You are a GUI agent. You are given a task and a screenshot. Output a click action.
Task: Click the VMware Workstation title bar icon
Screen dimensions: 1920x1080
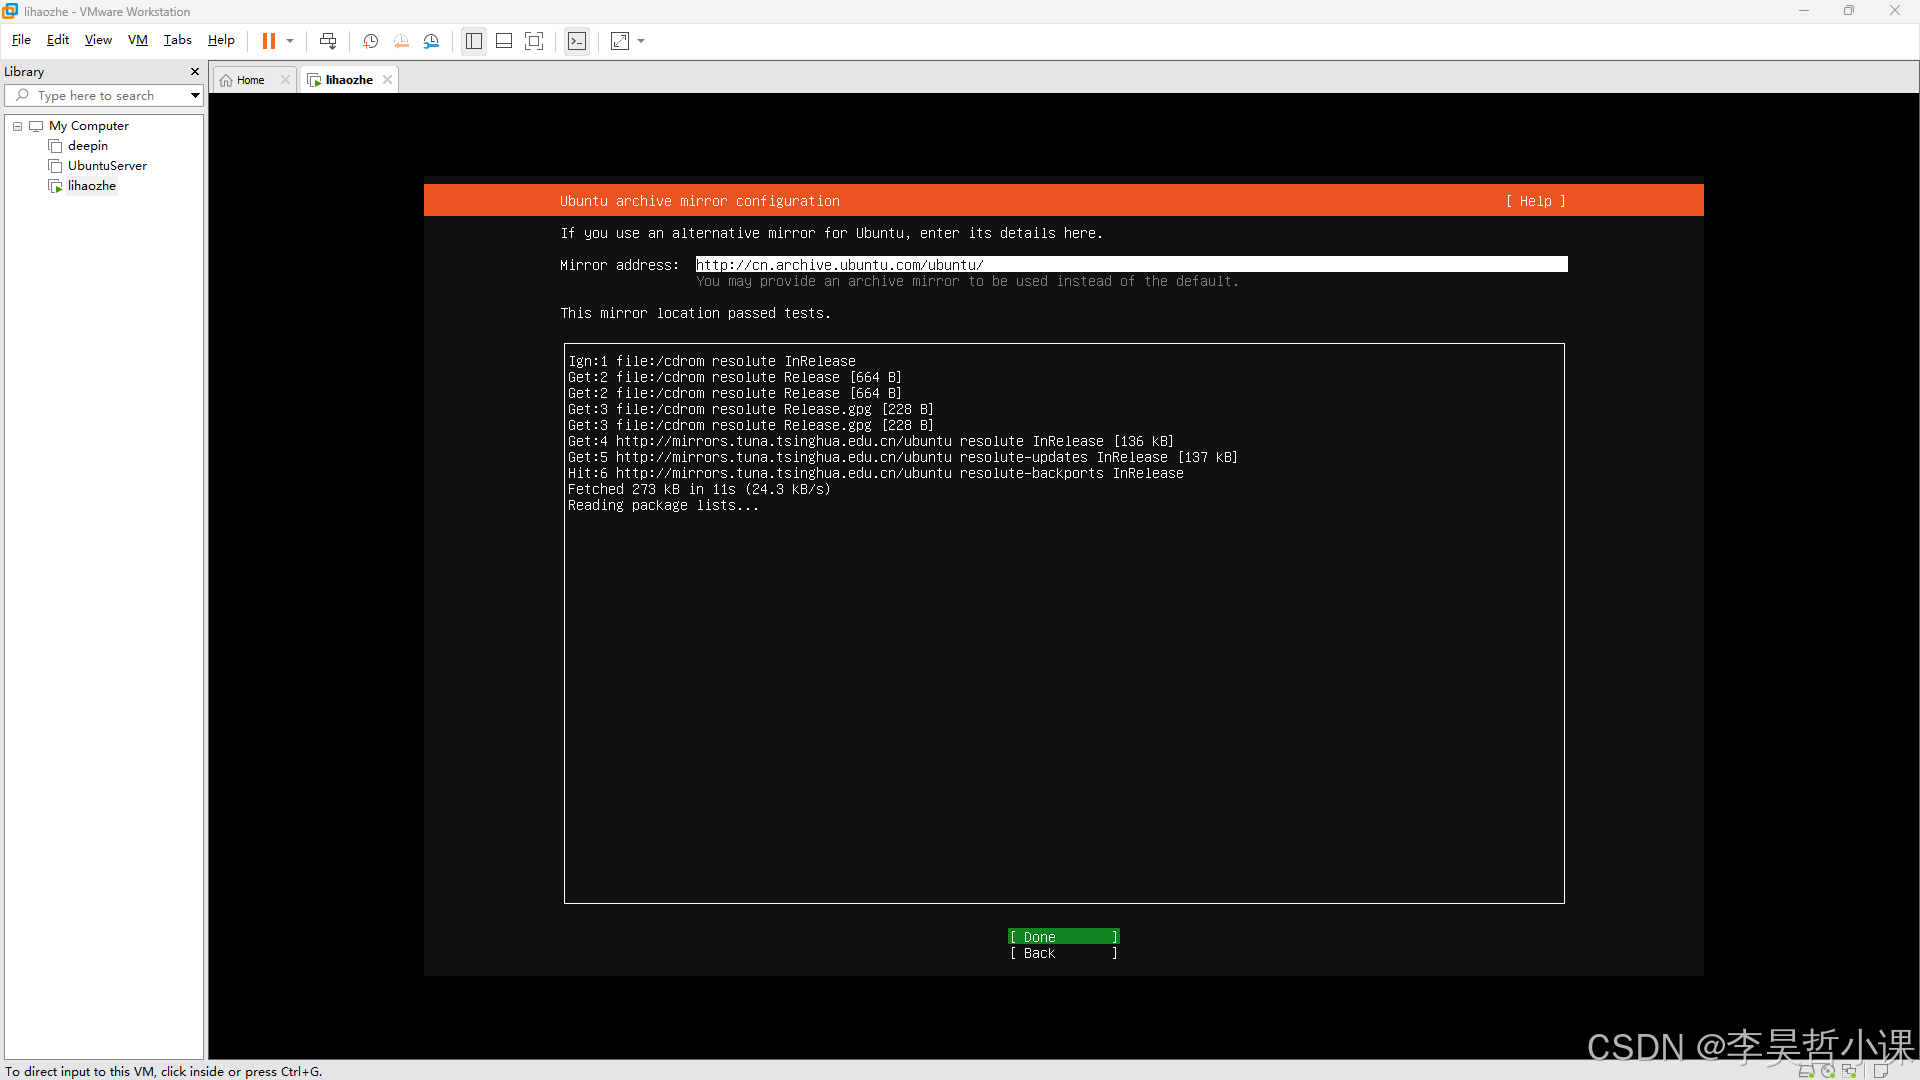(x=11, y=11)
